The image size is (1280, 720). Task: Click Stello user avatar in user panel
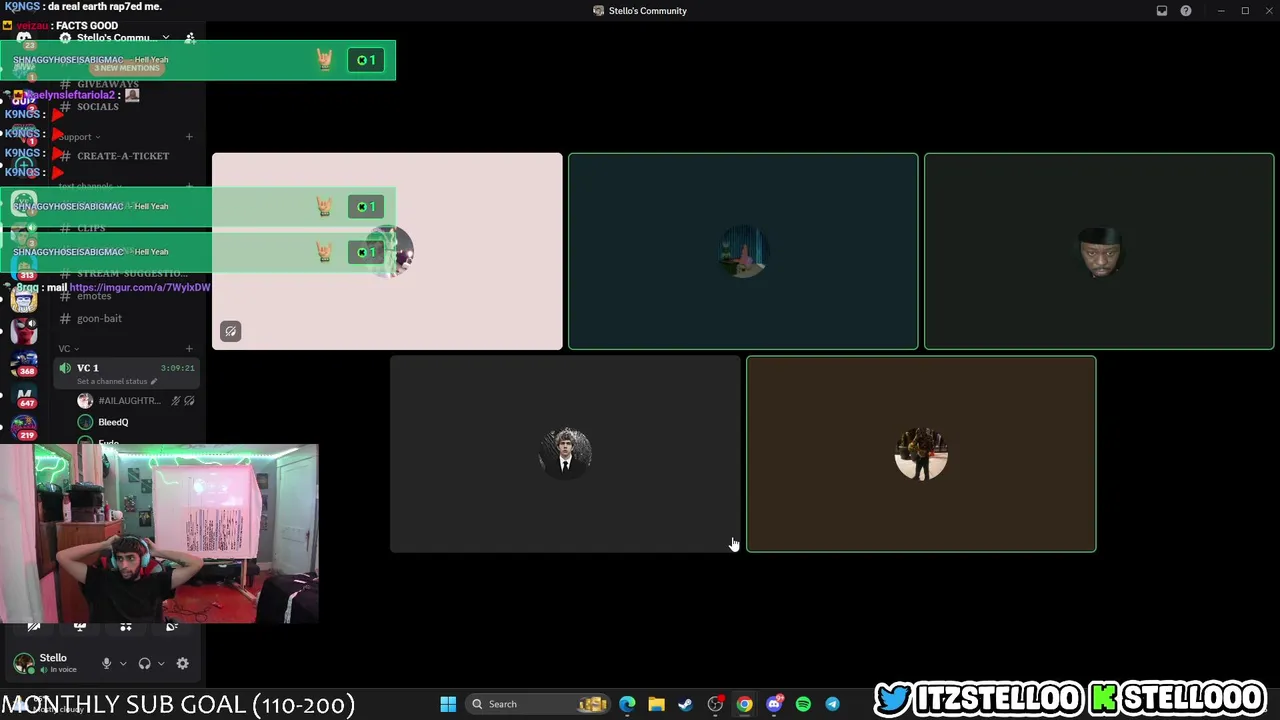coord(24,663)
